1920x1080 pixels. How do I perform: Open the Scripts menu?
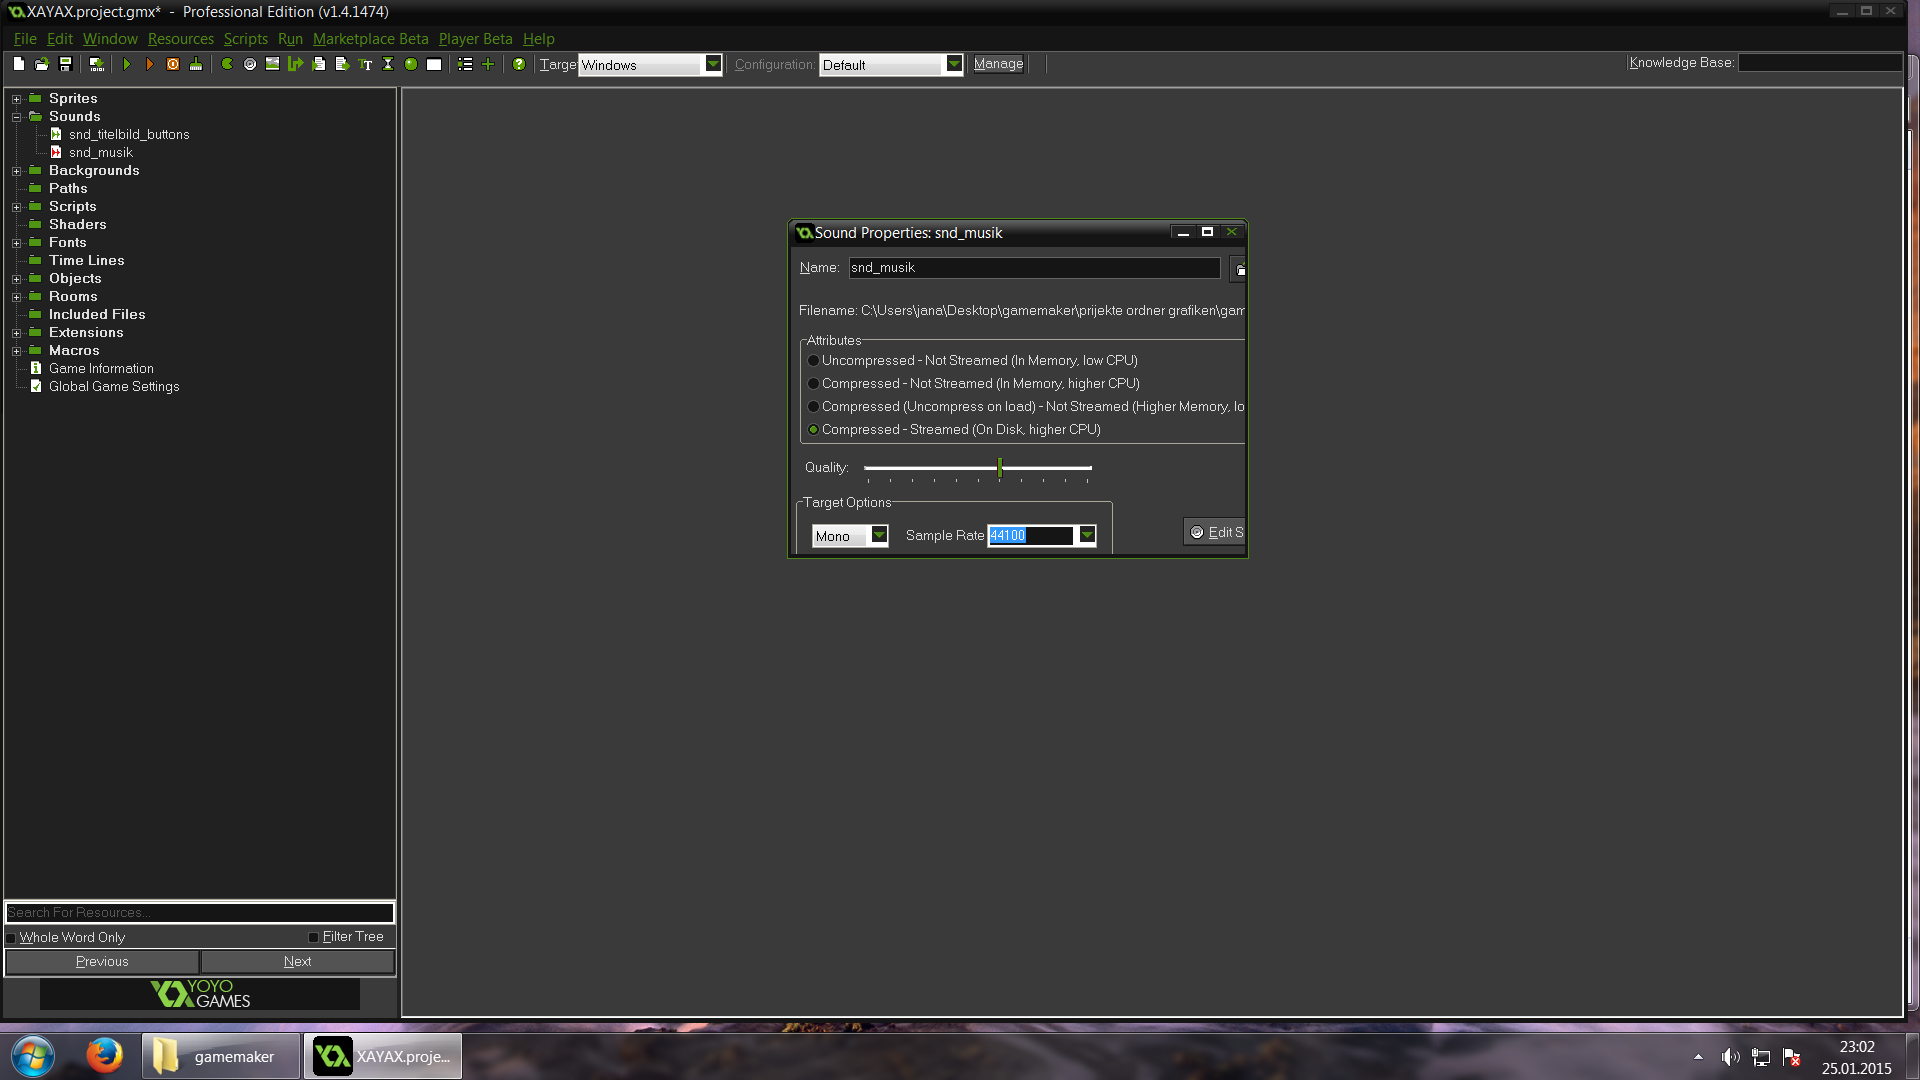pyautogui.click(x=245, y=39)
